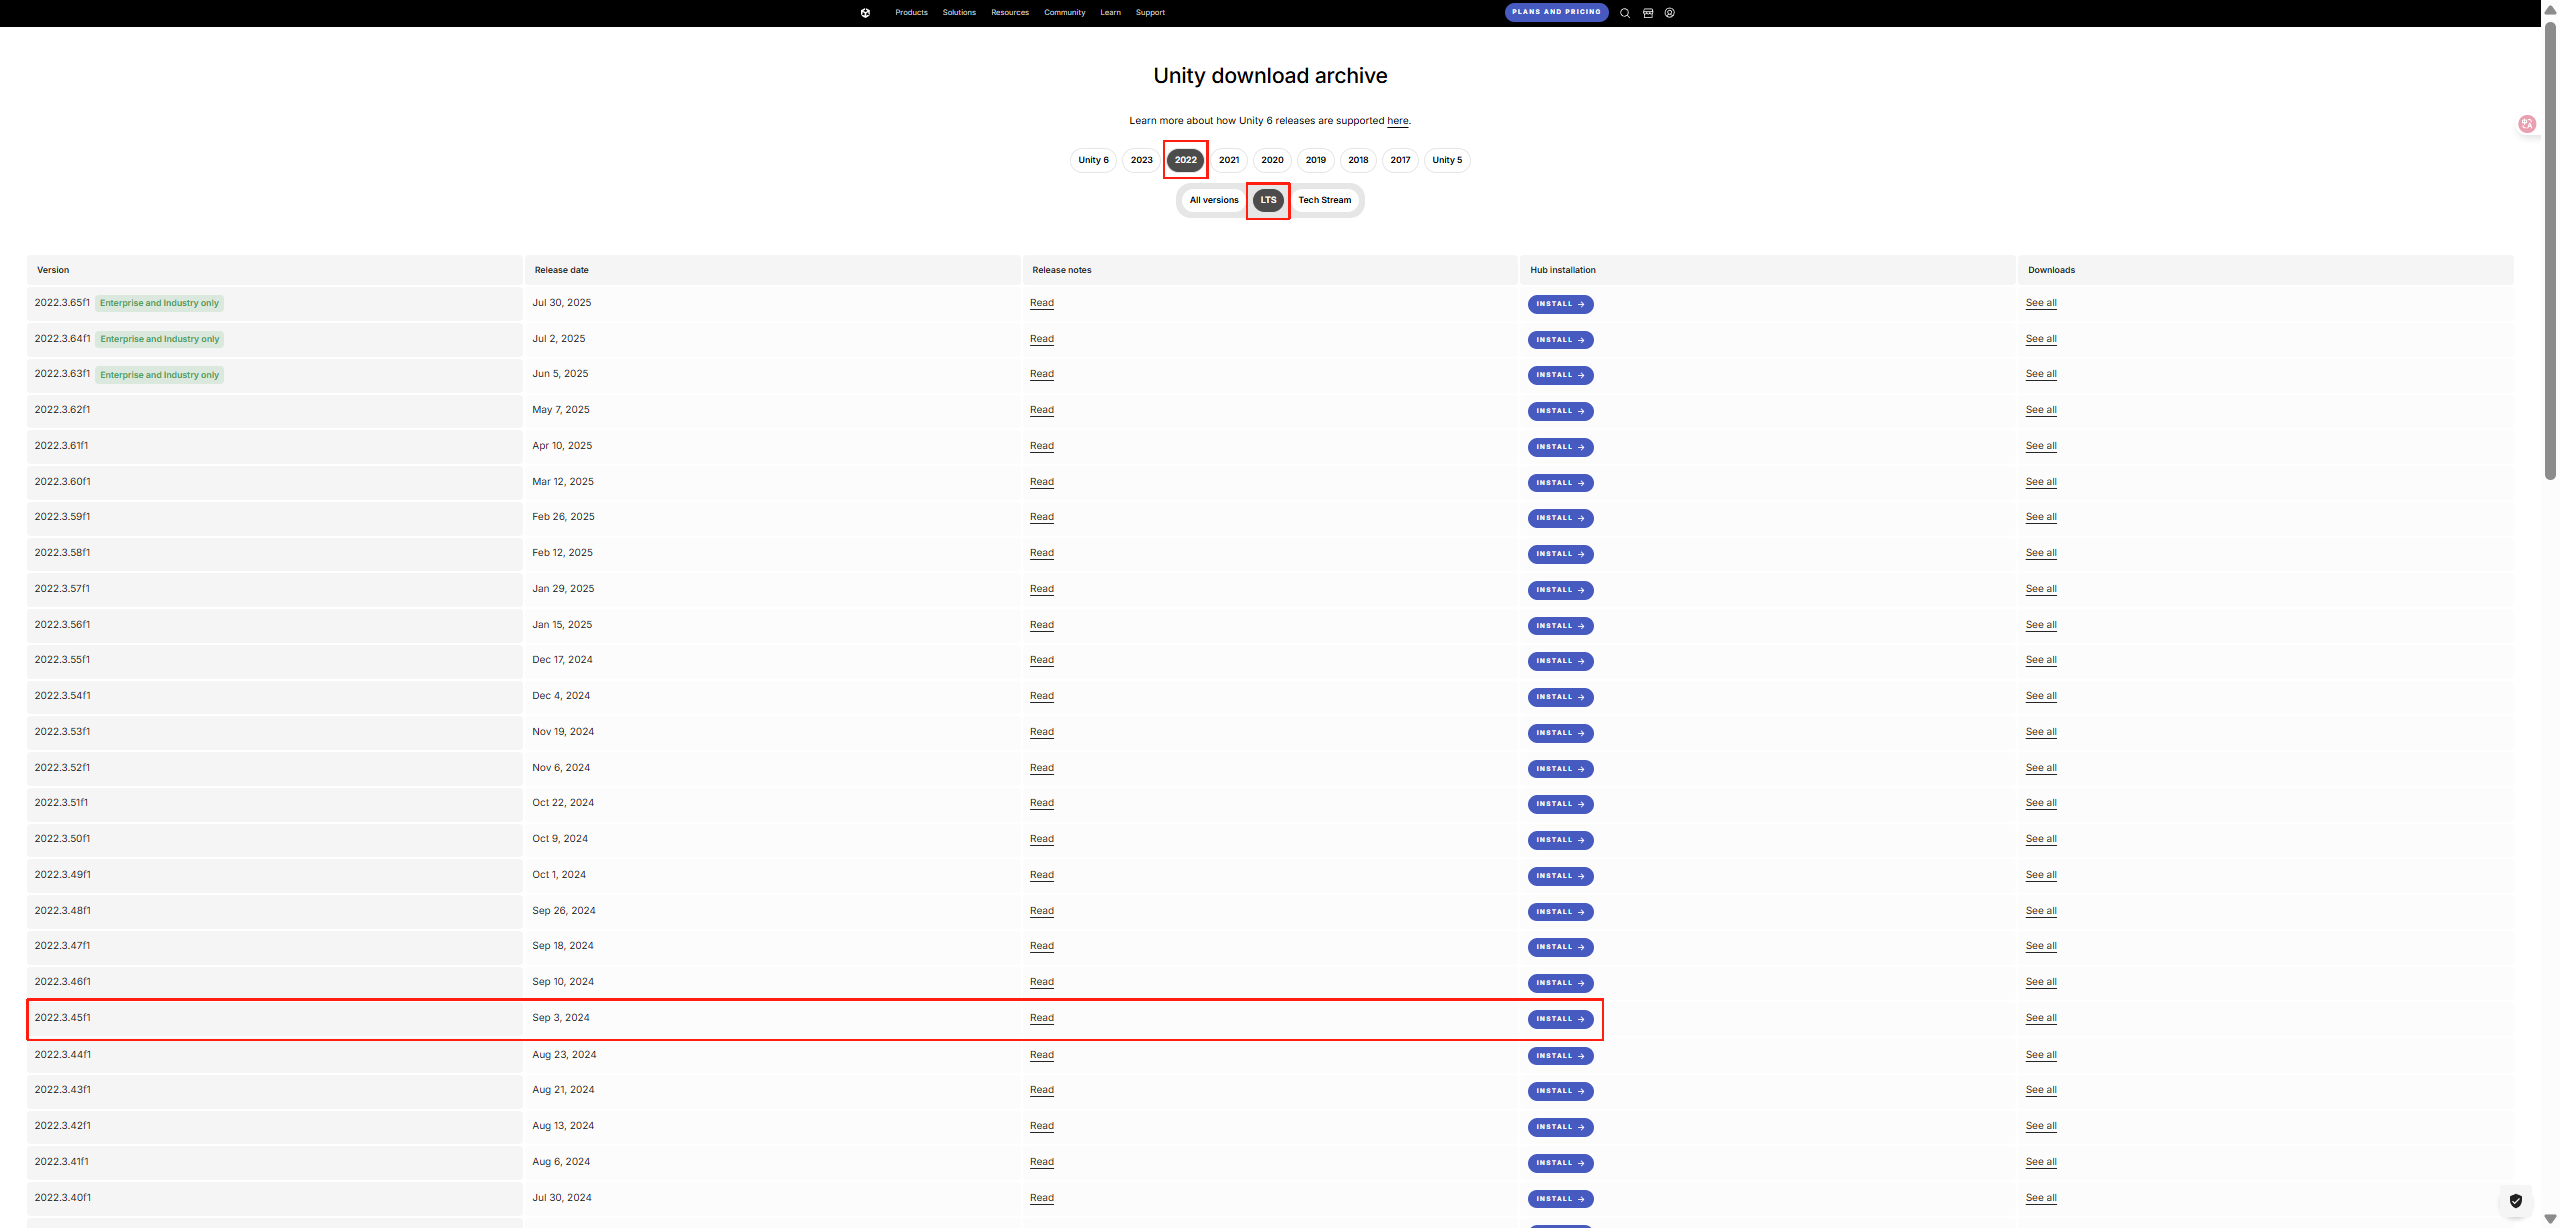Click scrollbar up arrow at top
This screenshot has height=1228, width=2560.
(2550, 9)
